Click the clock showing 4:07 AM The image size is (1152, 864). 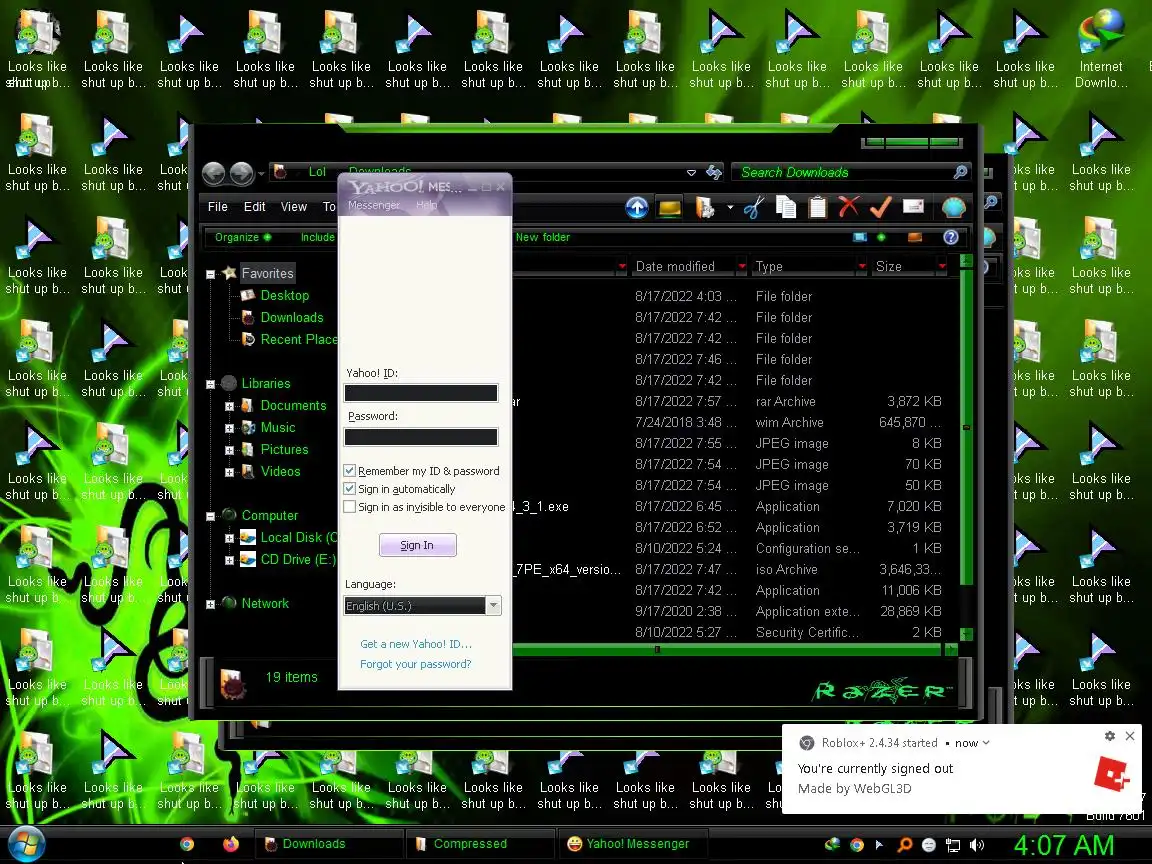click(1063, 845)
